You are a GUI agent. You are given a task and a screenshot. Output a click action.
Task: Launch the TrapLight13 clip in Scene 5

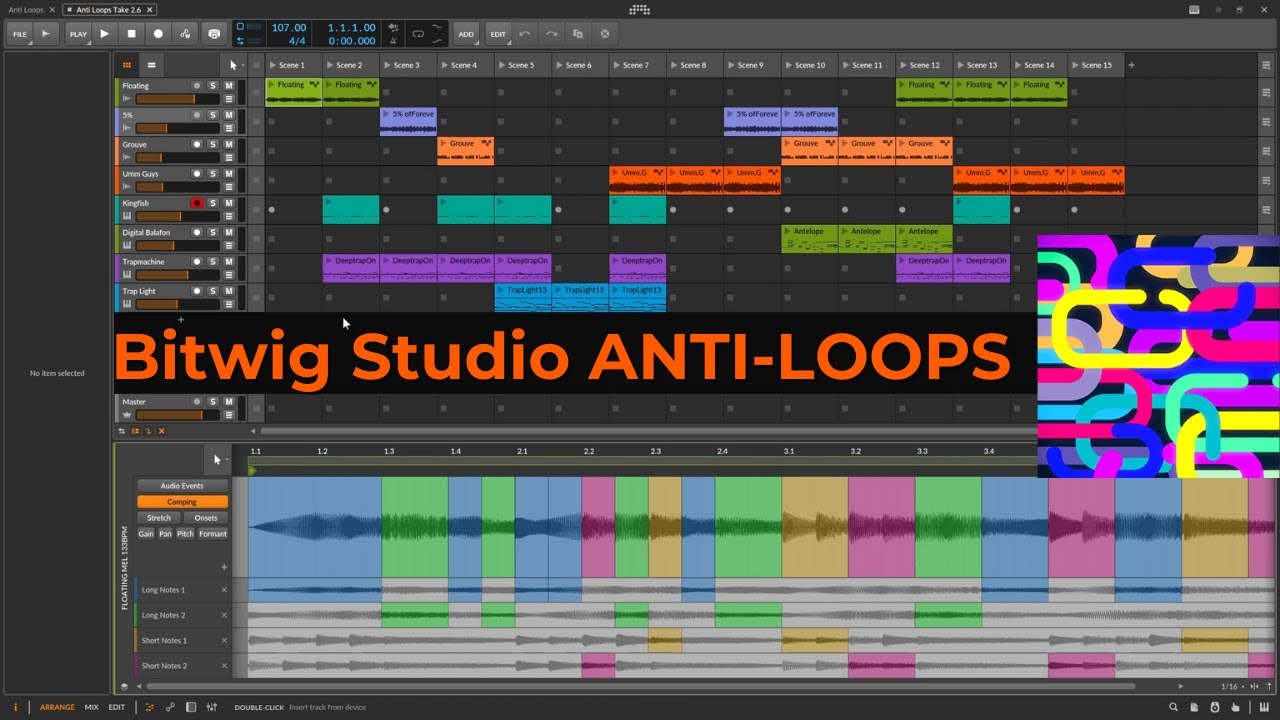[501, 290]
